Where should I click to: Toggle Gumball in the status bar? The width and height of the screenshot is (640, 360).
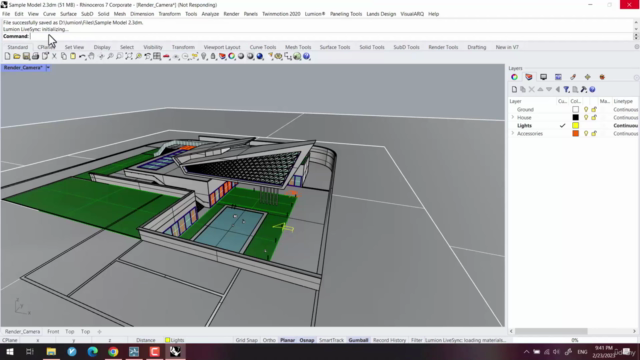(358, 340)
